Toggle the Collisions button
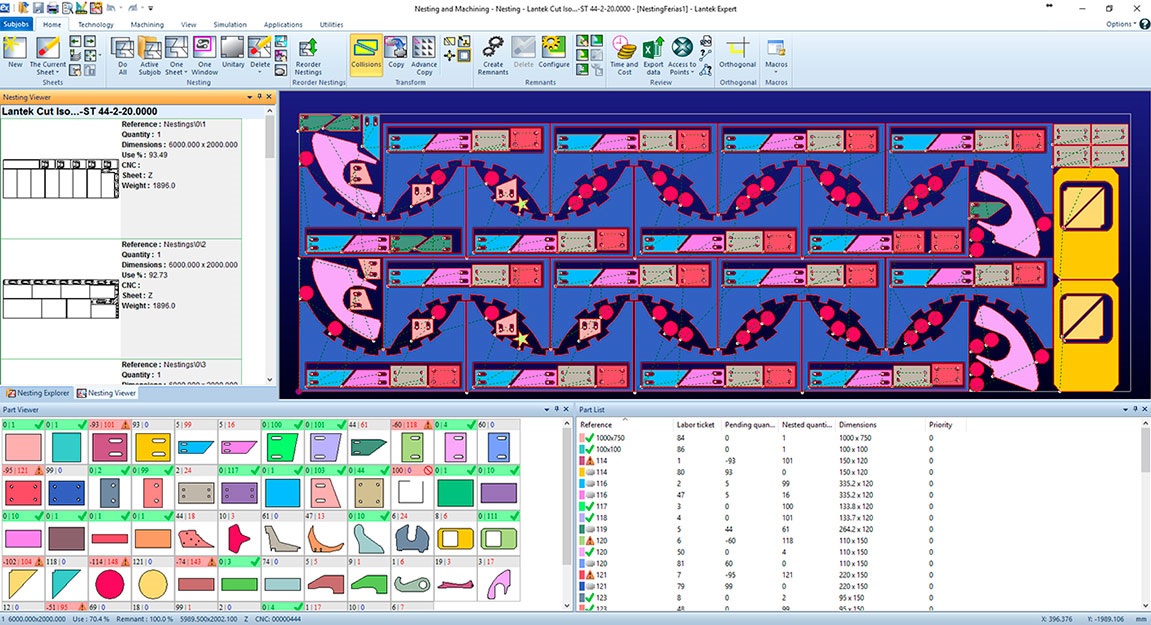 point(366,54)
